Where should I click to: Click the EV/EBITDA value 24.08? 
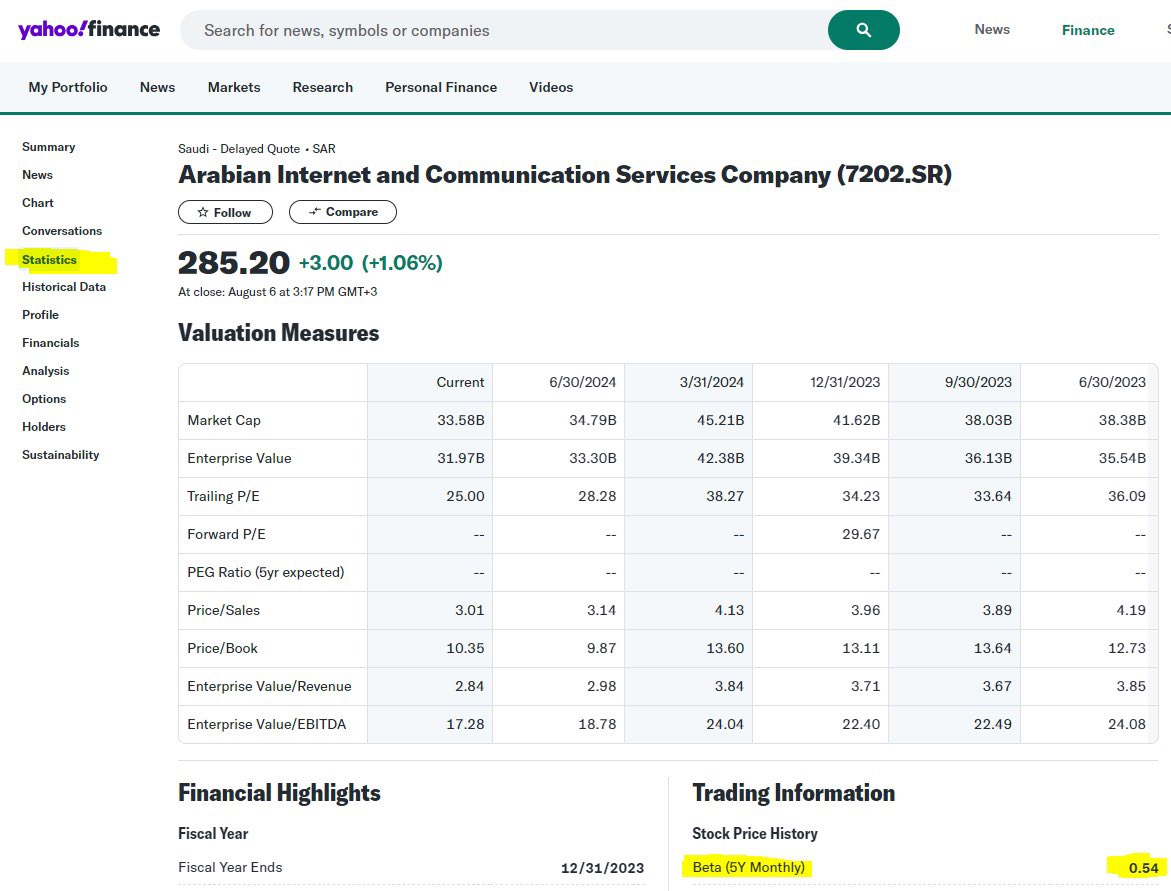click(1127, 724)
